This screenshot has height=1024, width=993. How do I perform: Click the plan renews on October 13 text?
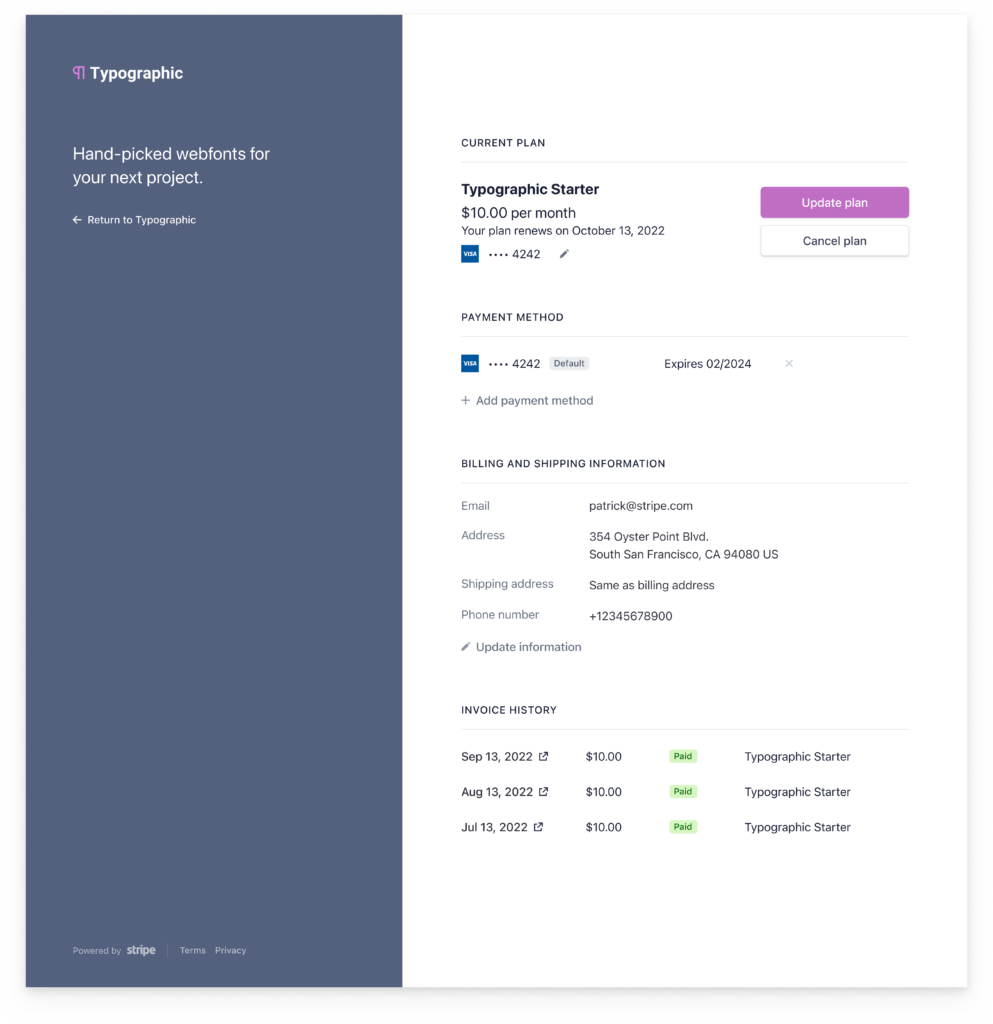[563, 231]
